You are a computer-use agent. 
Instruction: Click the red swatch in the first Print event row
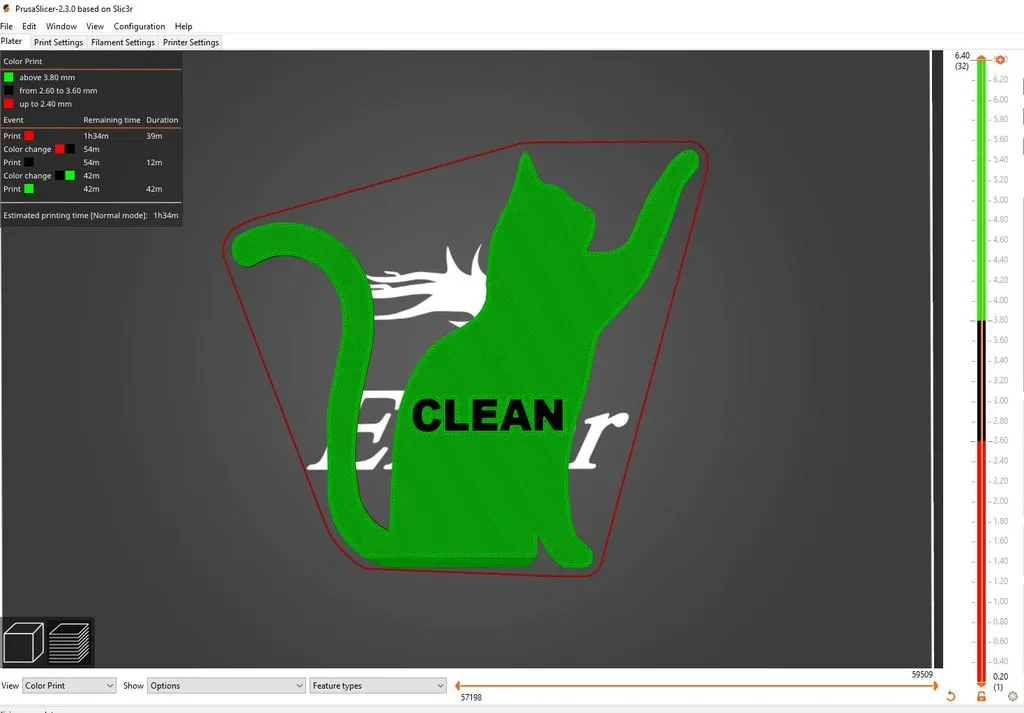(29, 136)
